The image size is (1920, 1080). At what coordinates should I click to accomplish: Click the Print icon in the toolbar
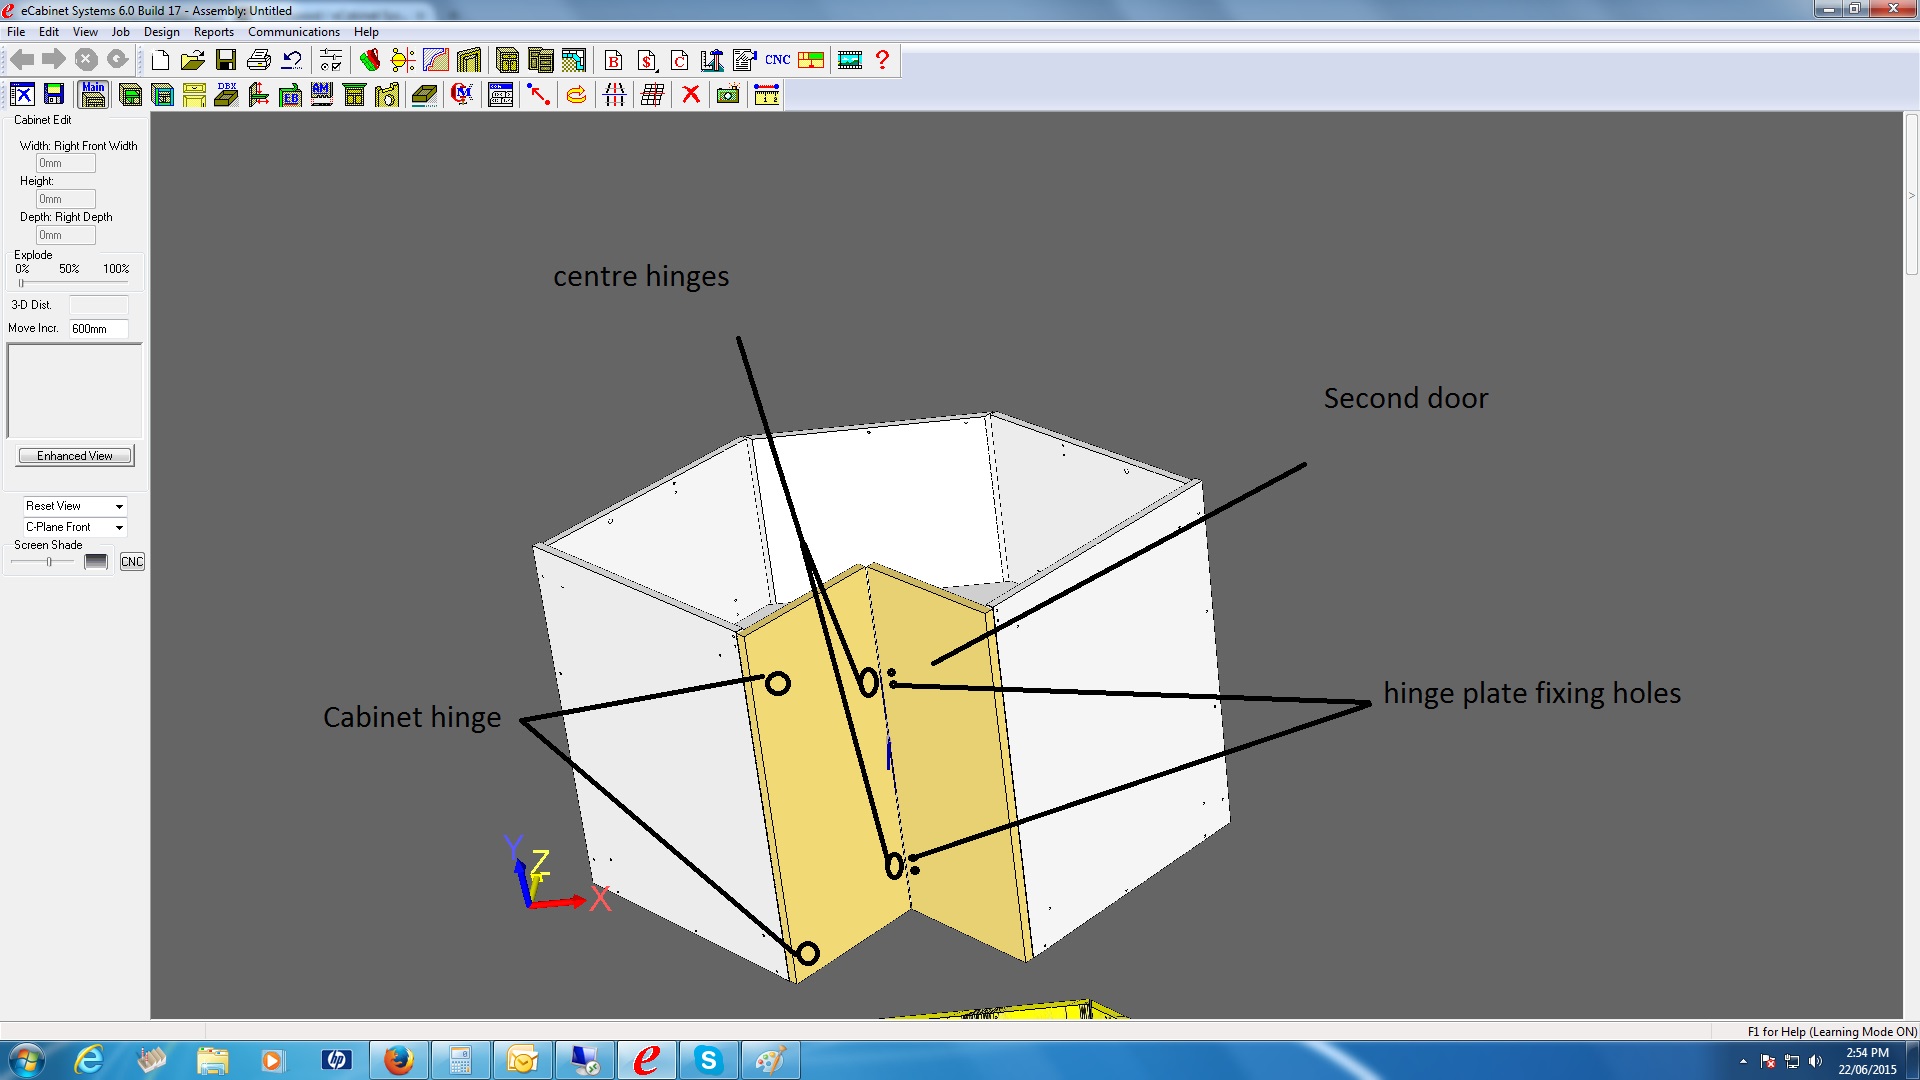[x=259, y=60]
